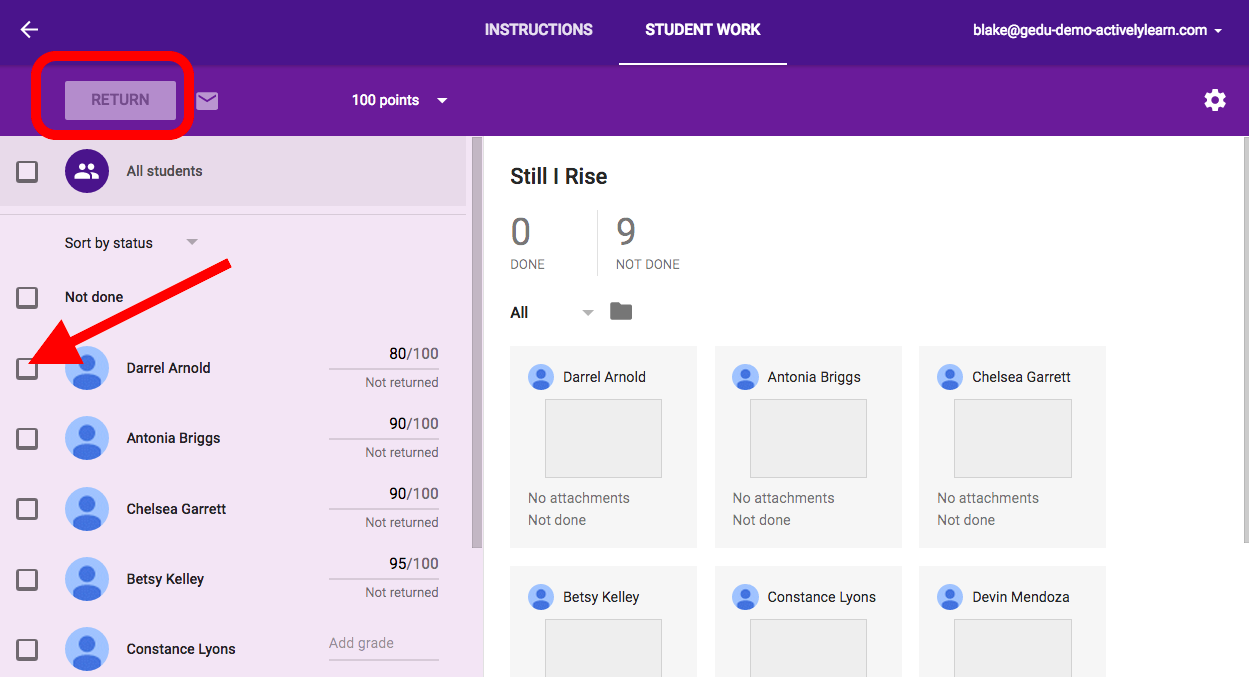Click the student list scrollbar
This screenshot has width=1249, height=677.
click(477, 342)
